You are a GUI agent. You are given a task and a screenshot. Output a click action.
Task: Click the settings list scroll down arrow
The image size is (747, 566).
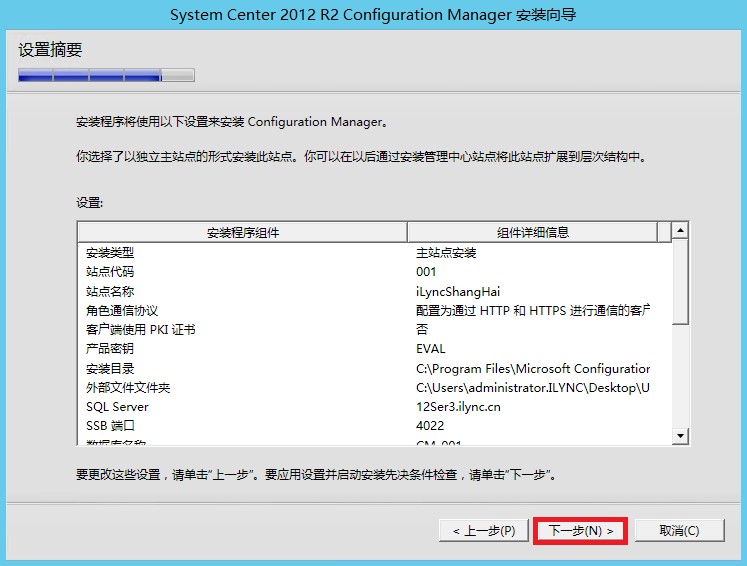click(x=680, y=435)
